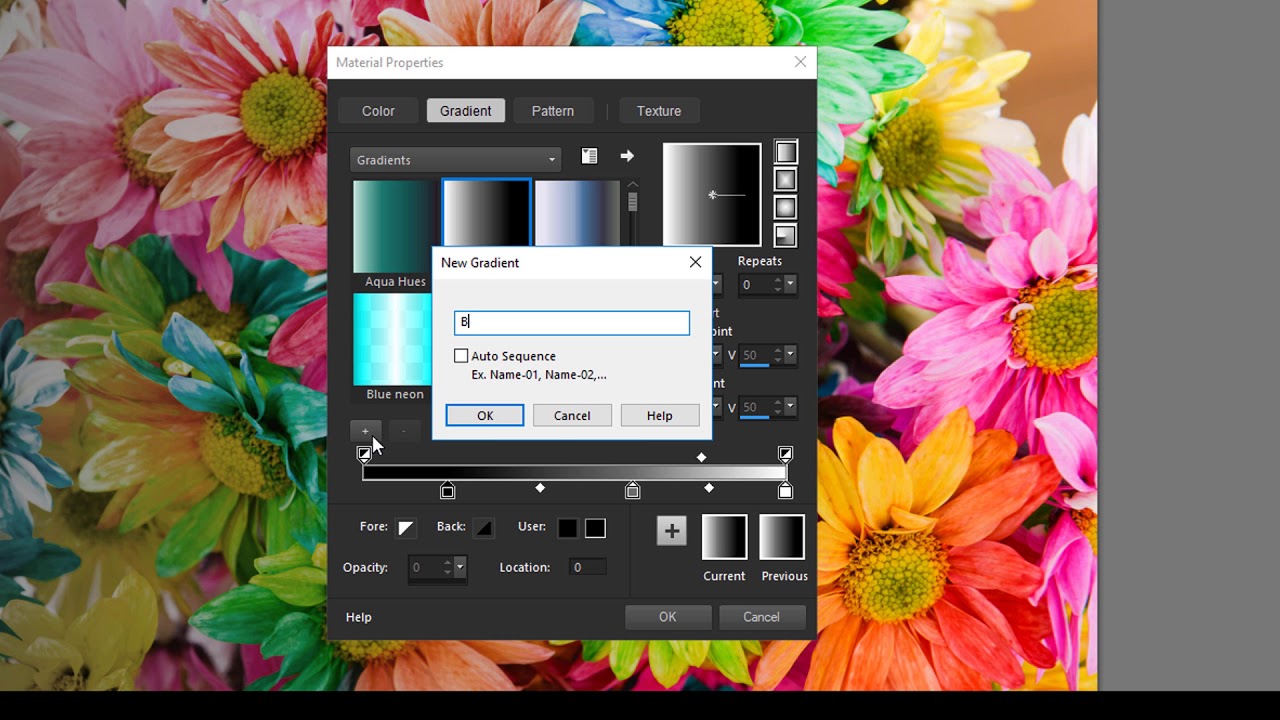Select the blue-white gradient thumbnail
The height and width of the screenshot is (720, 1280).
577,213
